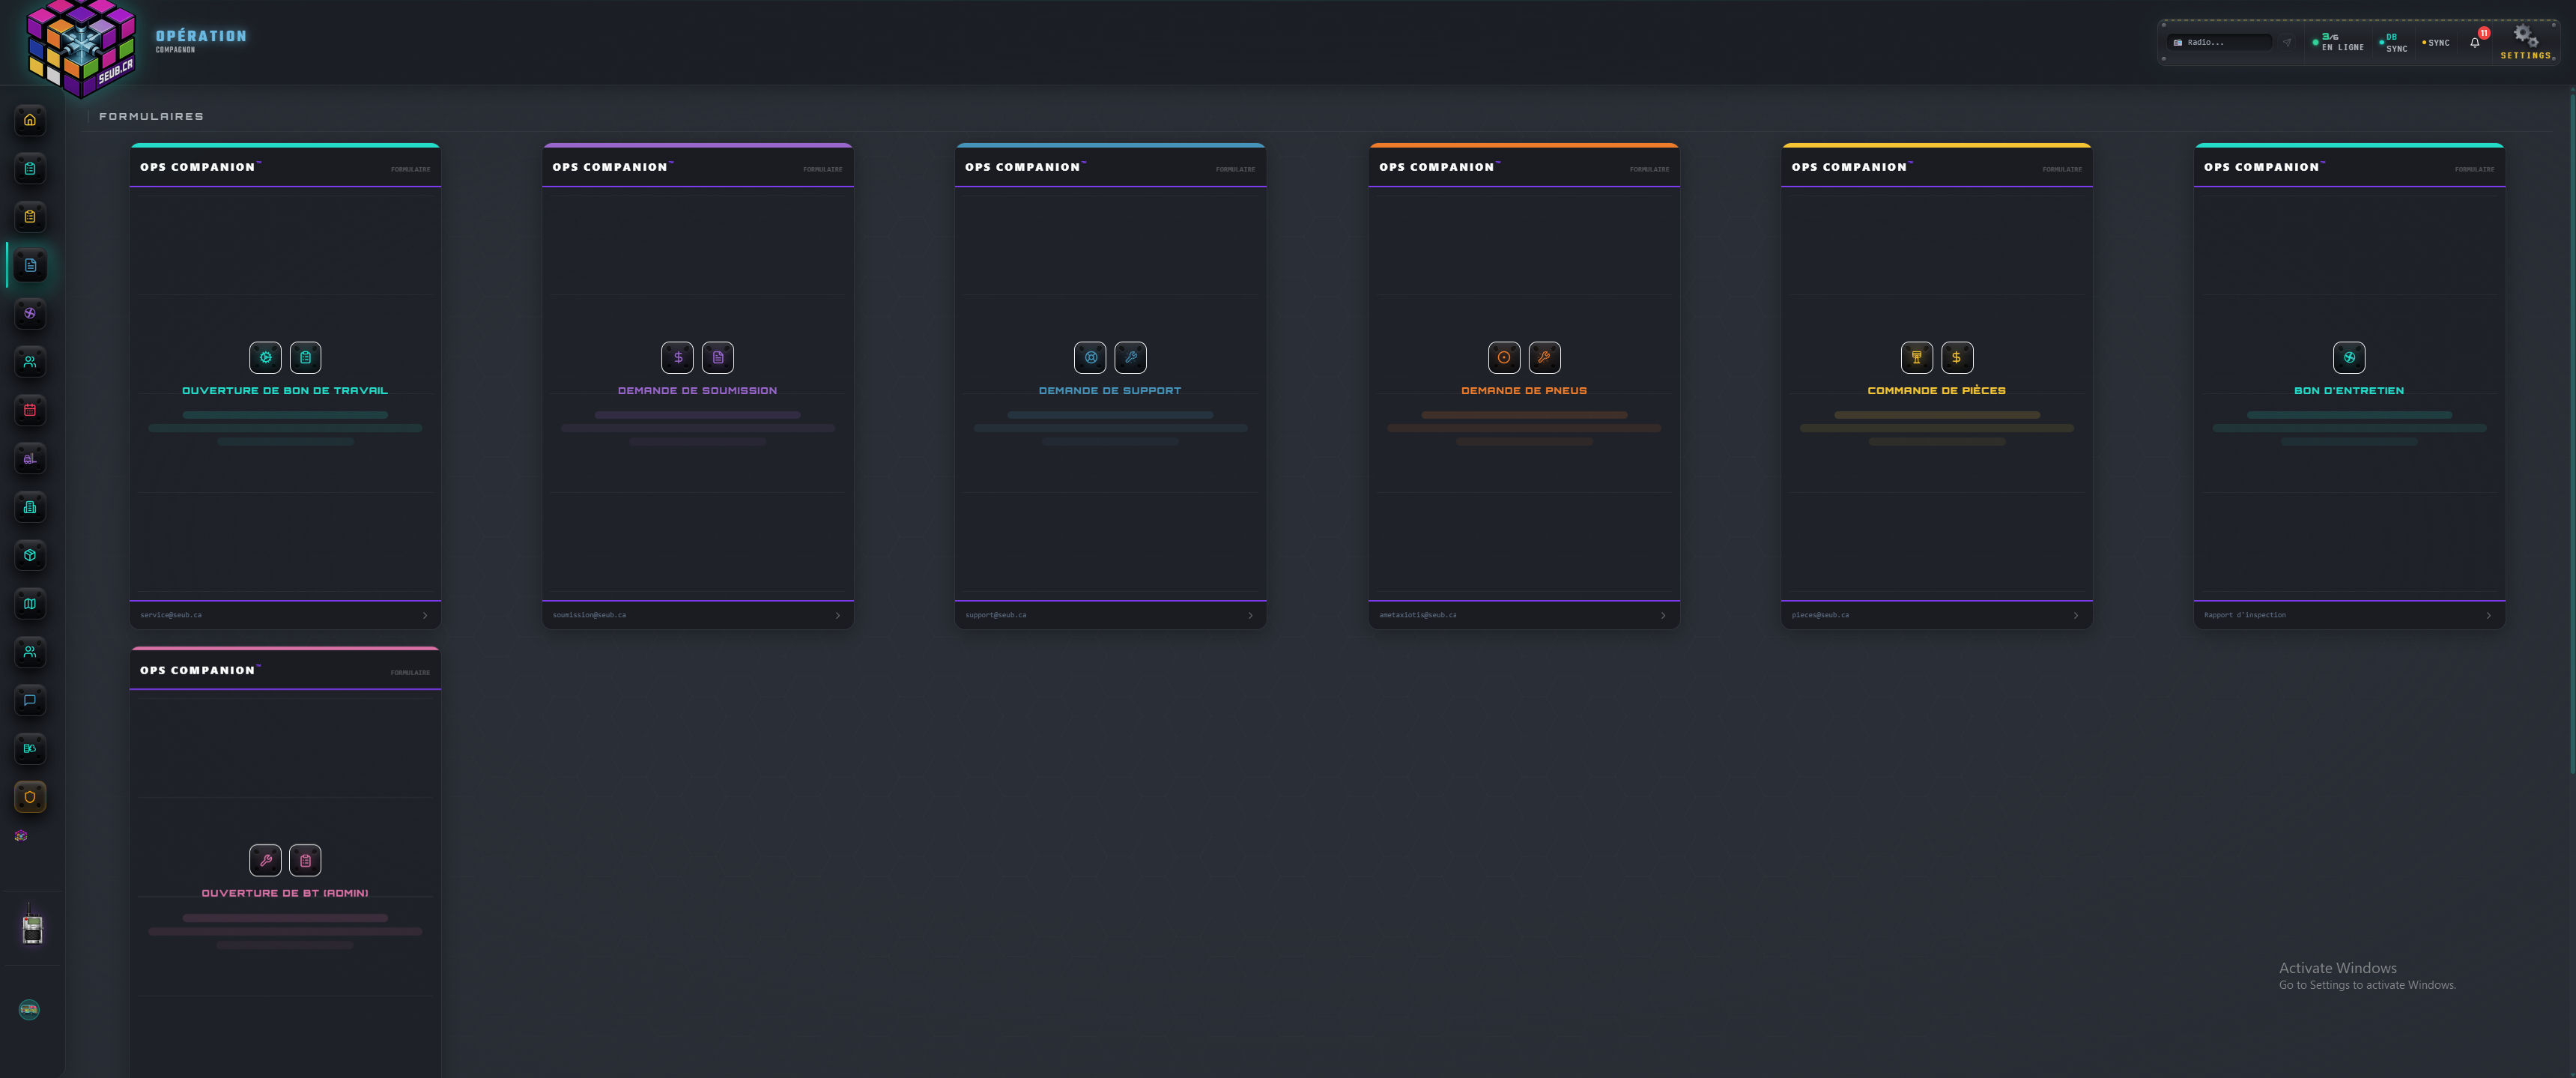Viewport: 2576px width, 1078px height.
Task: Click clipboard icon on Ouverture de bon de travail
Action: pos(305,357)
